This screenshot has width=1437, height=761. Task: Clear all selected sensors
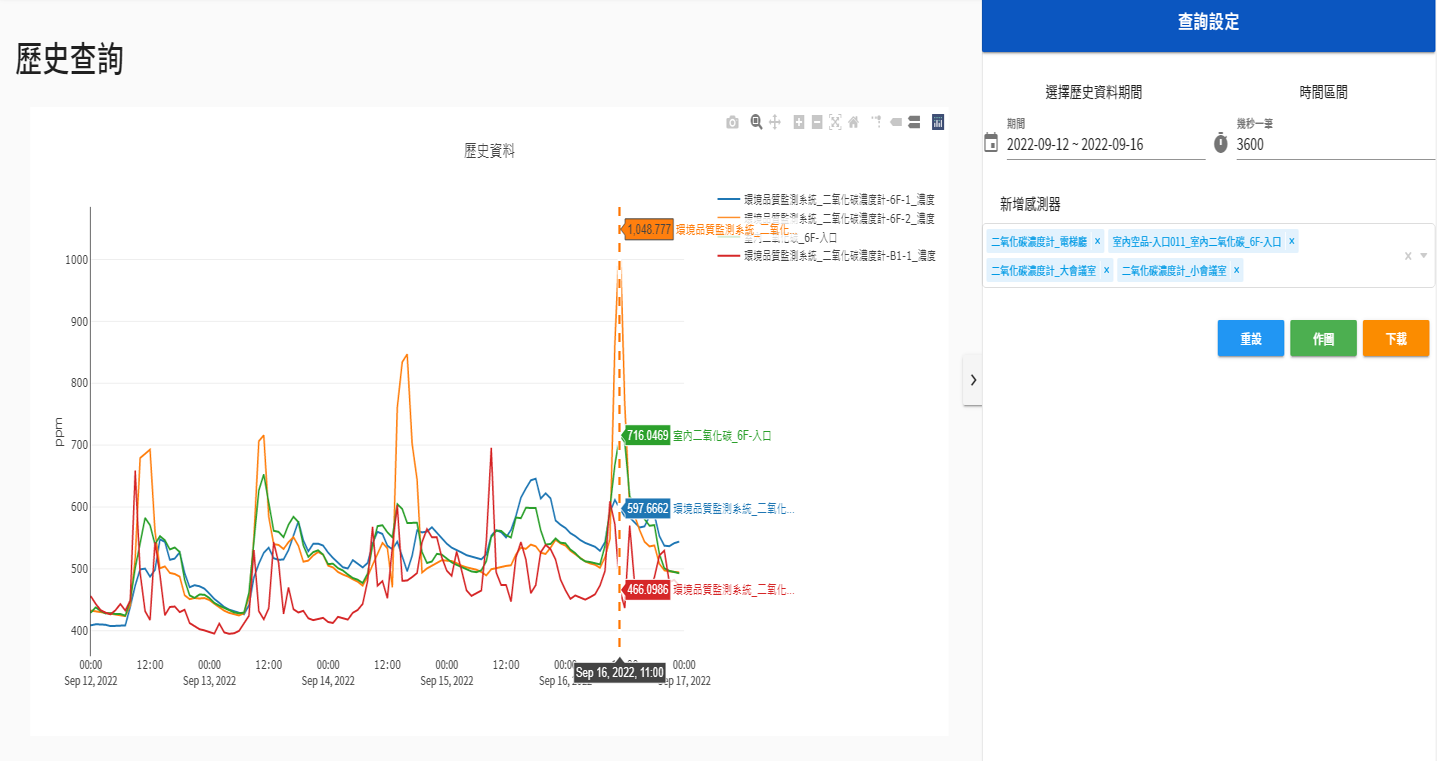pyautogui.click(x=1408, y=256)
